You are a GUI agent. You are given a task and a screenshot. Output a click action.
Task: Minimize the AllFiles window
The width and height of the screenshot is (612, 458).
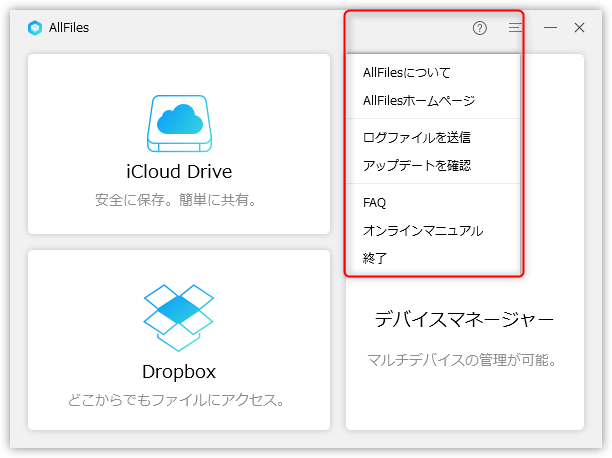(550, 28)
